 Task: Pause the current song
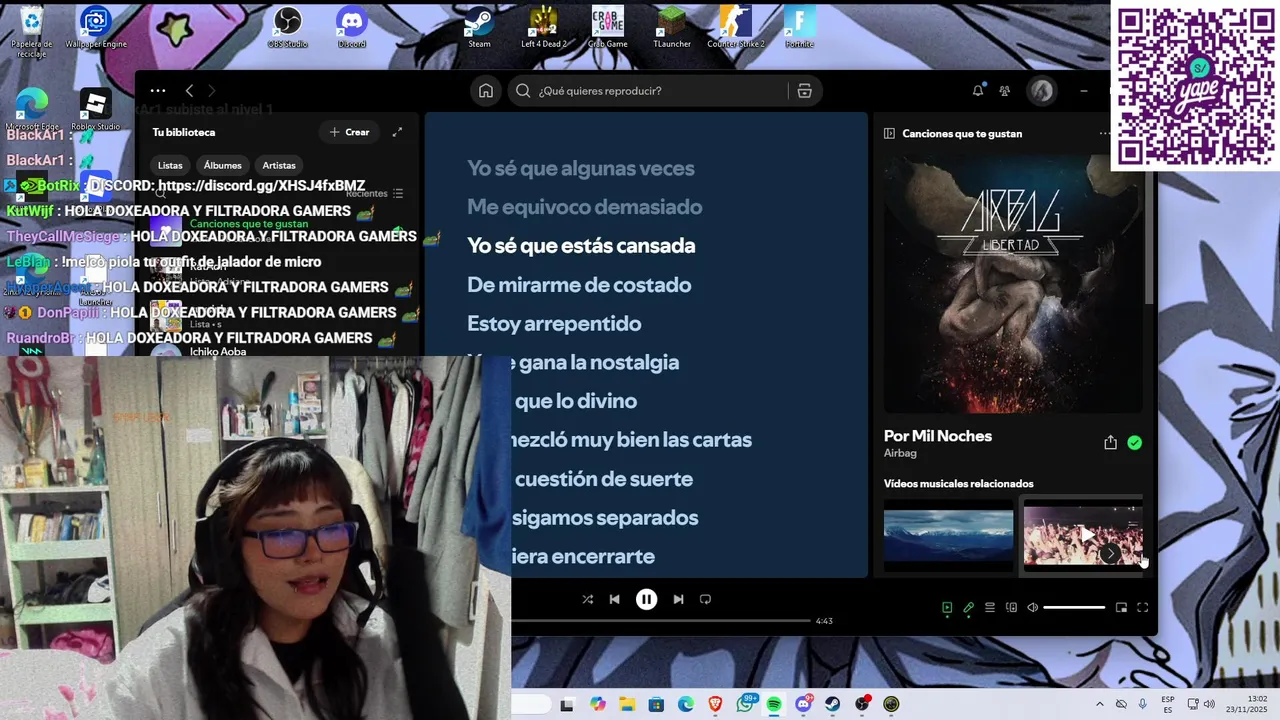coord(647,599)
